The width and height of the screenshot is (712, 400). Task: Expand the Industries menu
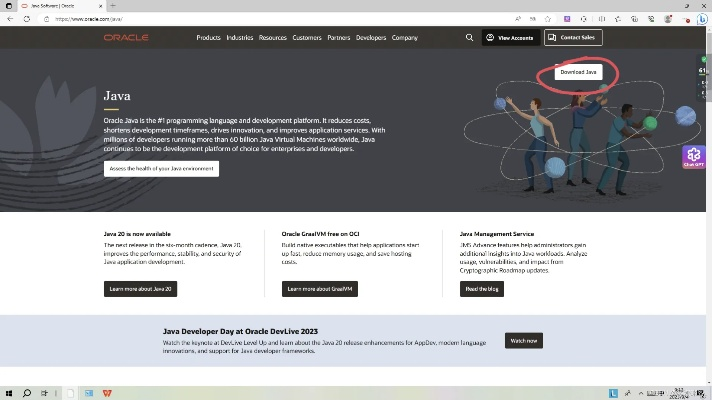click(240, 37)
